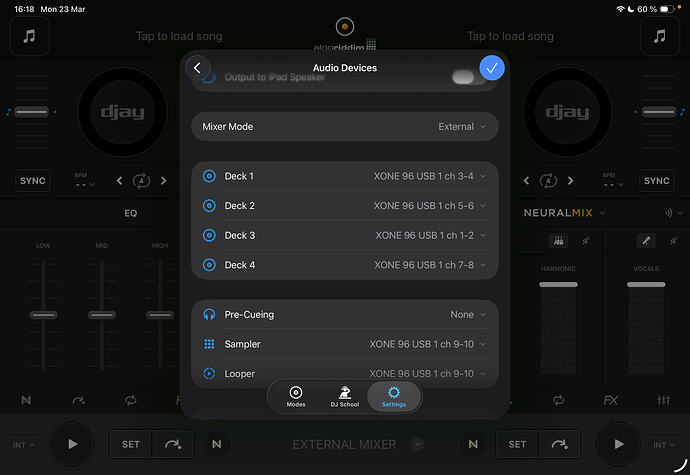This screenshot has height=475, width=690.
Task: Open NEURALMIX panel dropdown
Action: click(x=565, y=213)
